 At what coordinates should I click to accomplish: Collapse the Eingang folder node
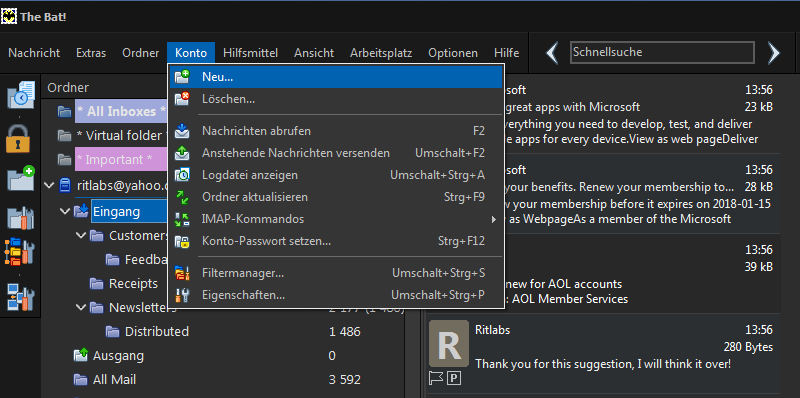click(x=65, y=211)
